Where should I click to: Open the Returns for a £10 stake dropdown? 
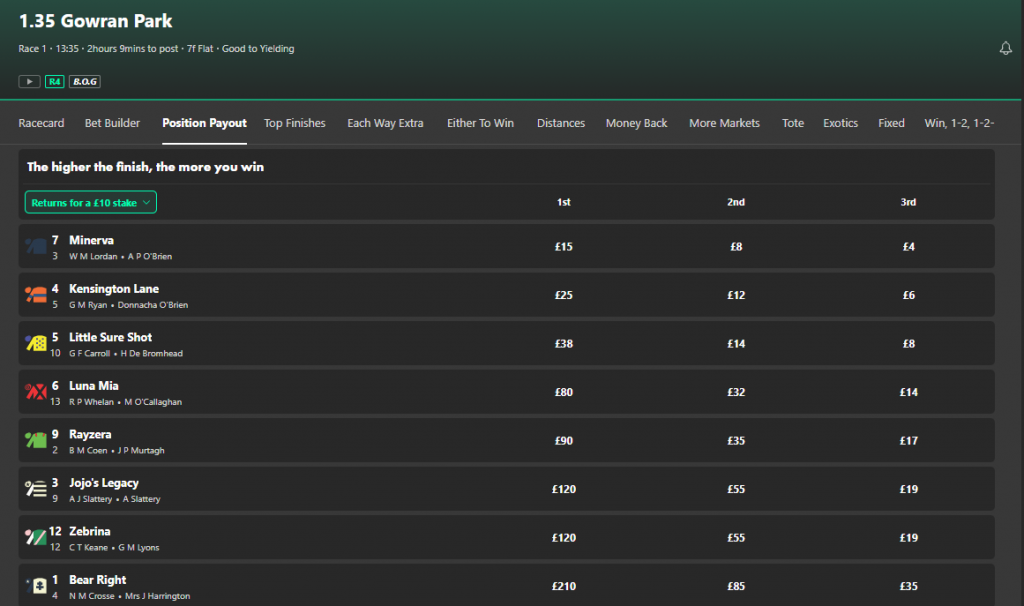(91, 202)
